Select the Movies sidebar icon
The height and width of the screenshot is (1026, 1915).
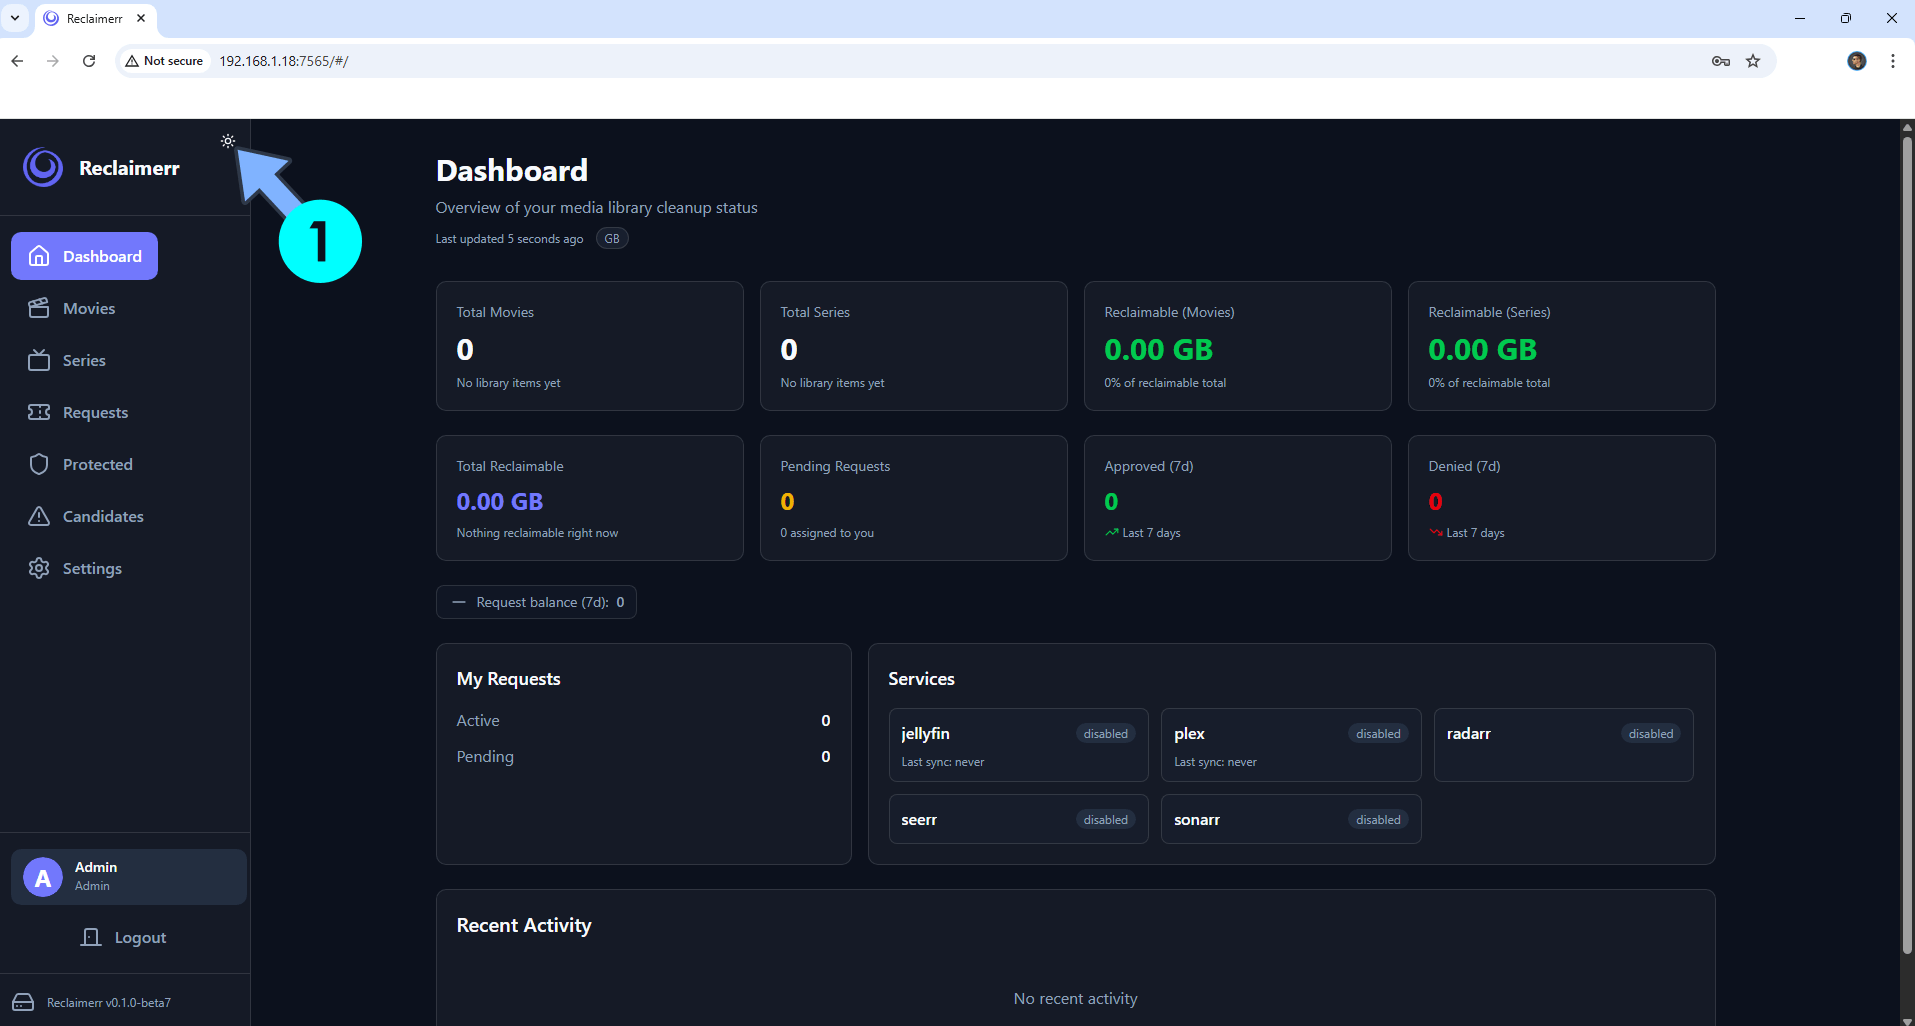(x=40, y=308)
